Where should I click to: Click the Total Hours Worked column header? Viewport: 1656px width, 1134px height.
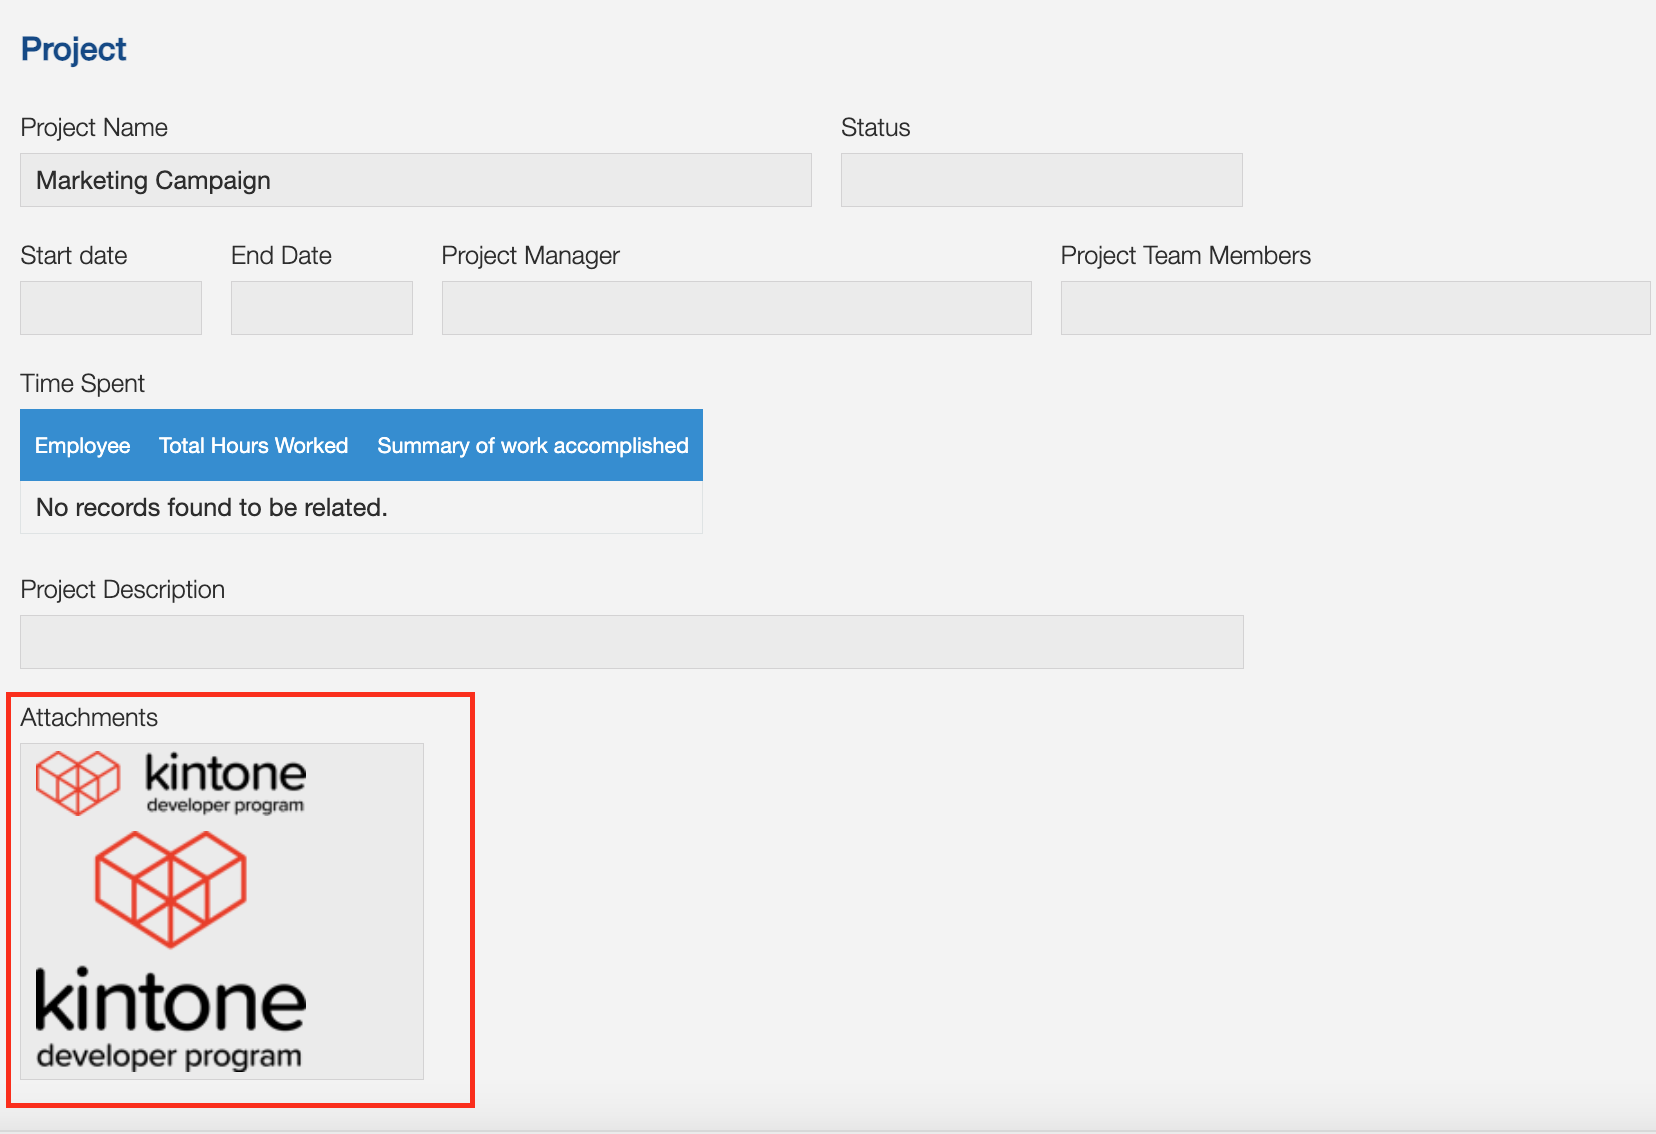click(x=253, y=445)
